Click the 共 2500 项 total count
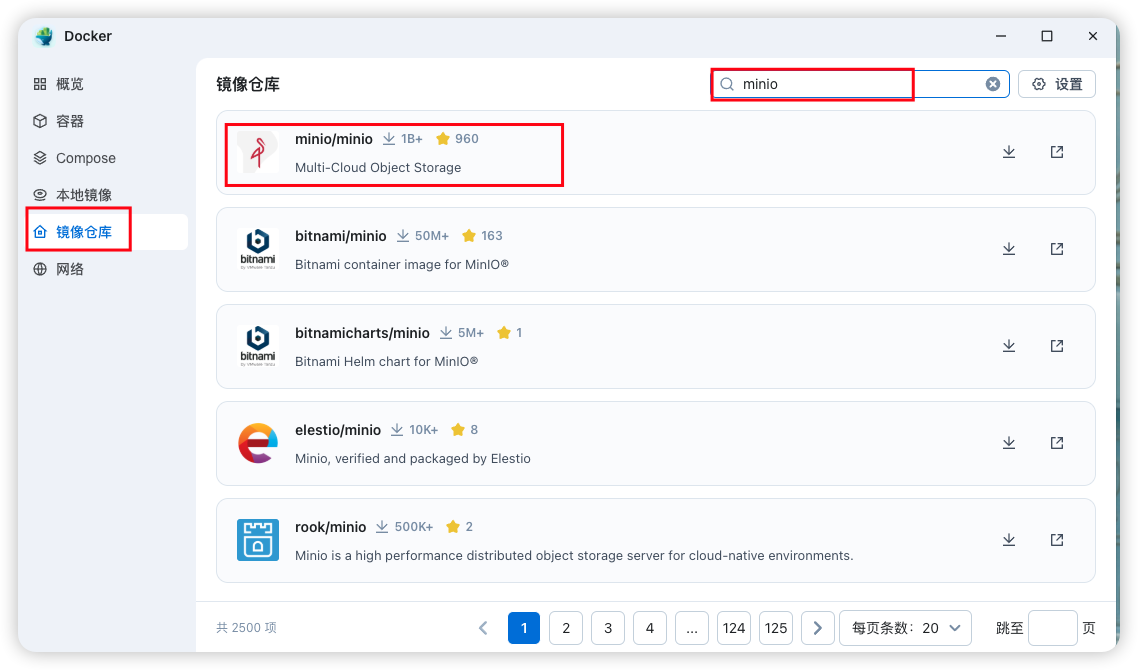 [x=246, y=628]
